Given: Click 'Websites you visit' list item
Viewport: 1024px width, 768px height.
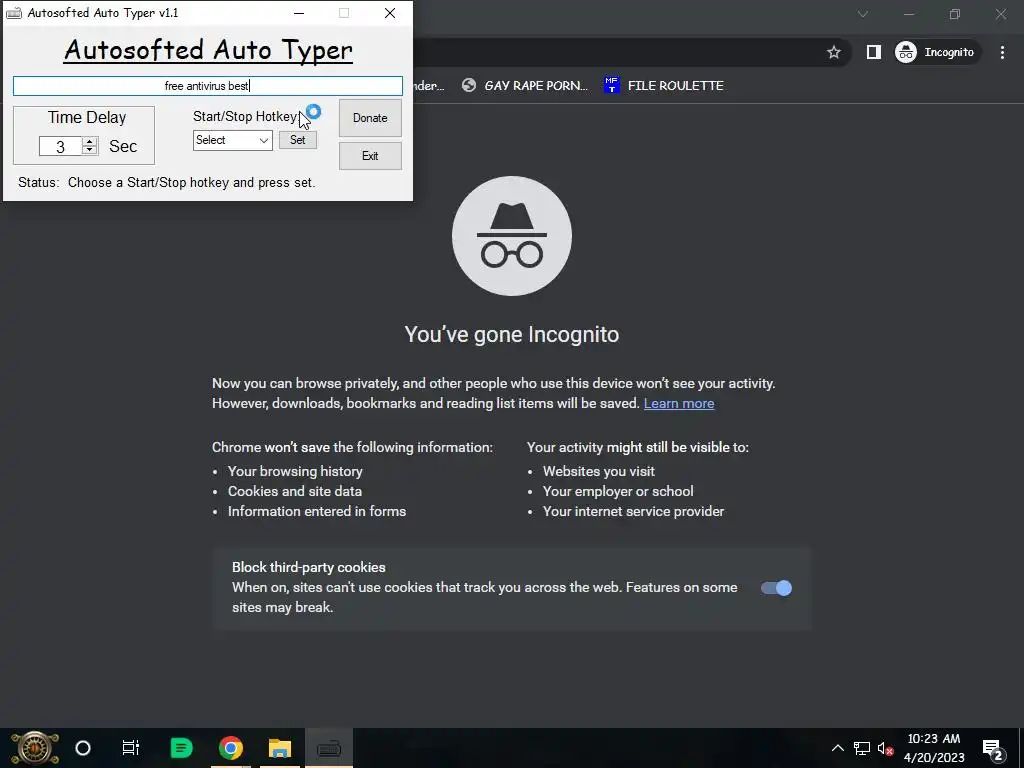Looking at the screenshot, I should [x=599, y=472].
